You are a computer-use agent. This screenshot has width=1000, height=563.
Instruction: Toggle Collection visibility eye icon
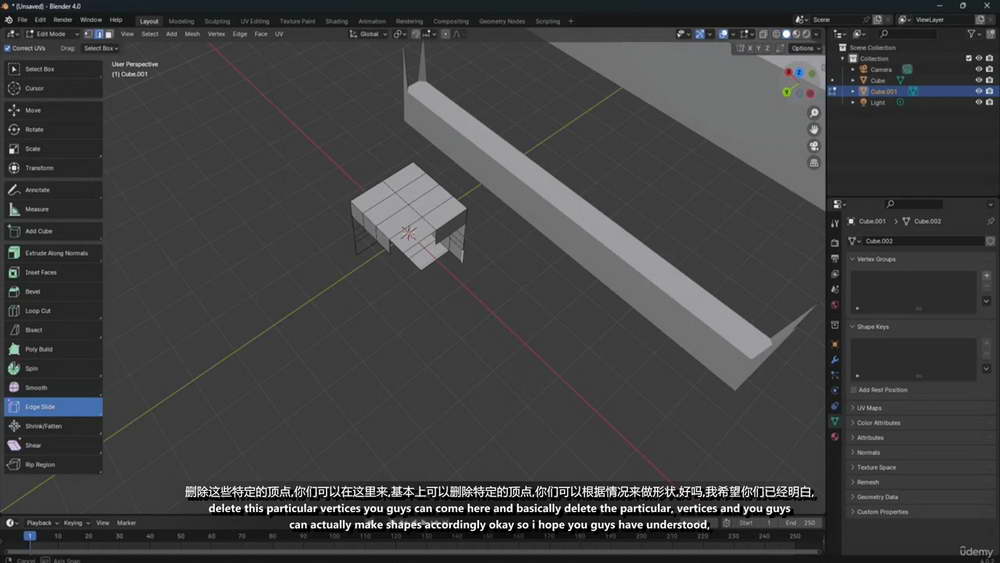click(979, 58)
